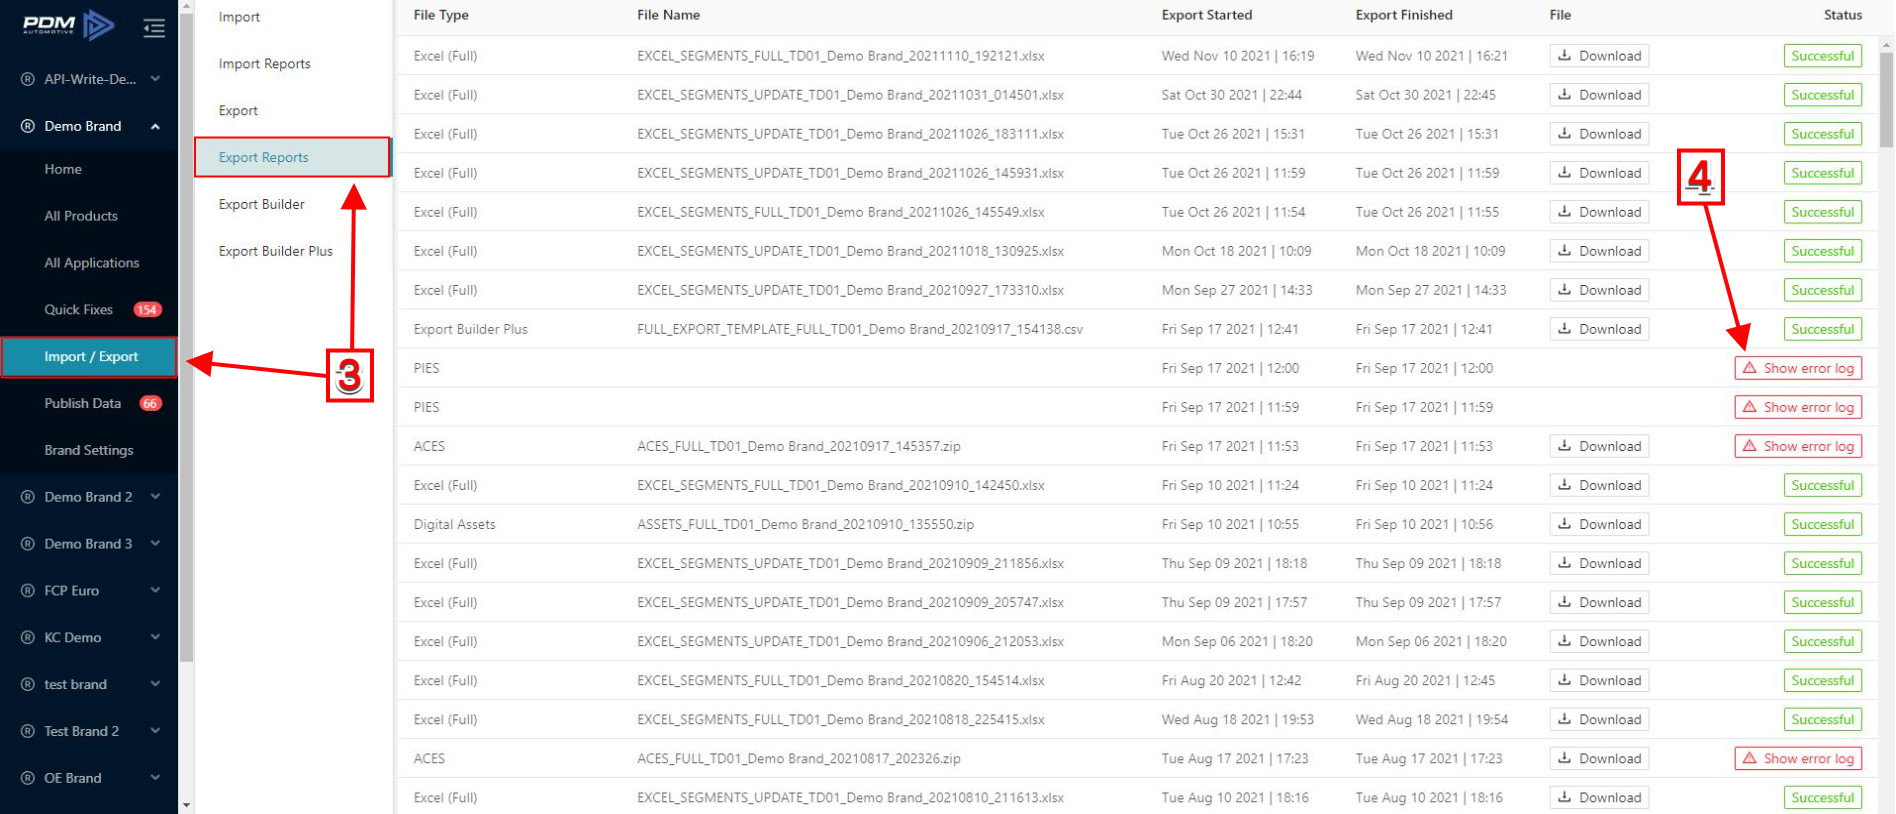Click the Quick Fixes 154 badge

[x=148, y=310]
